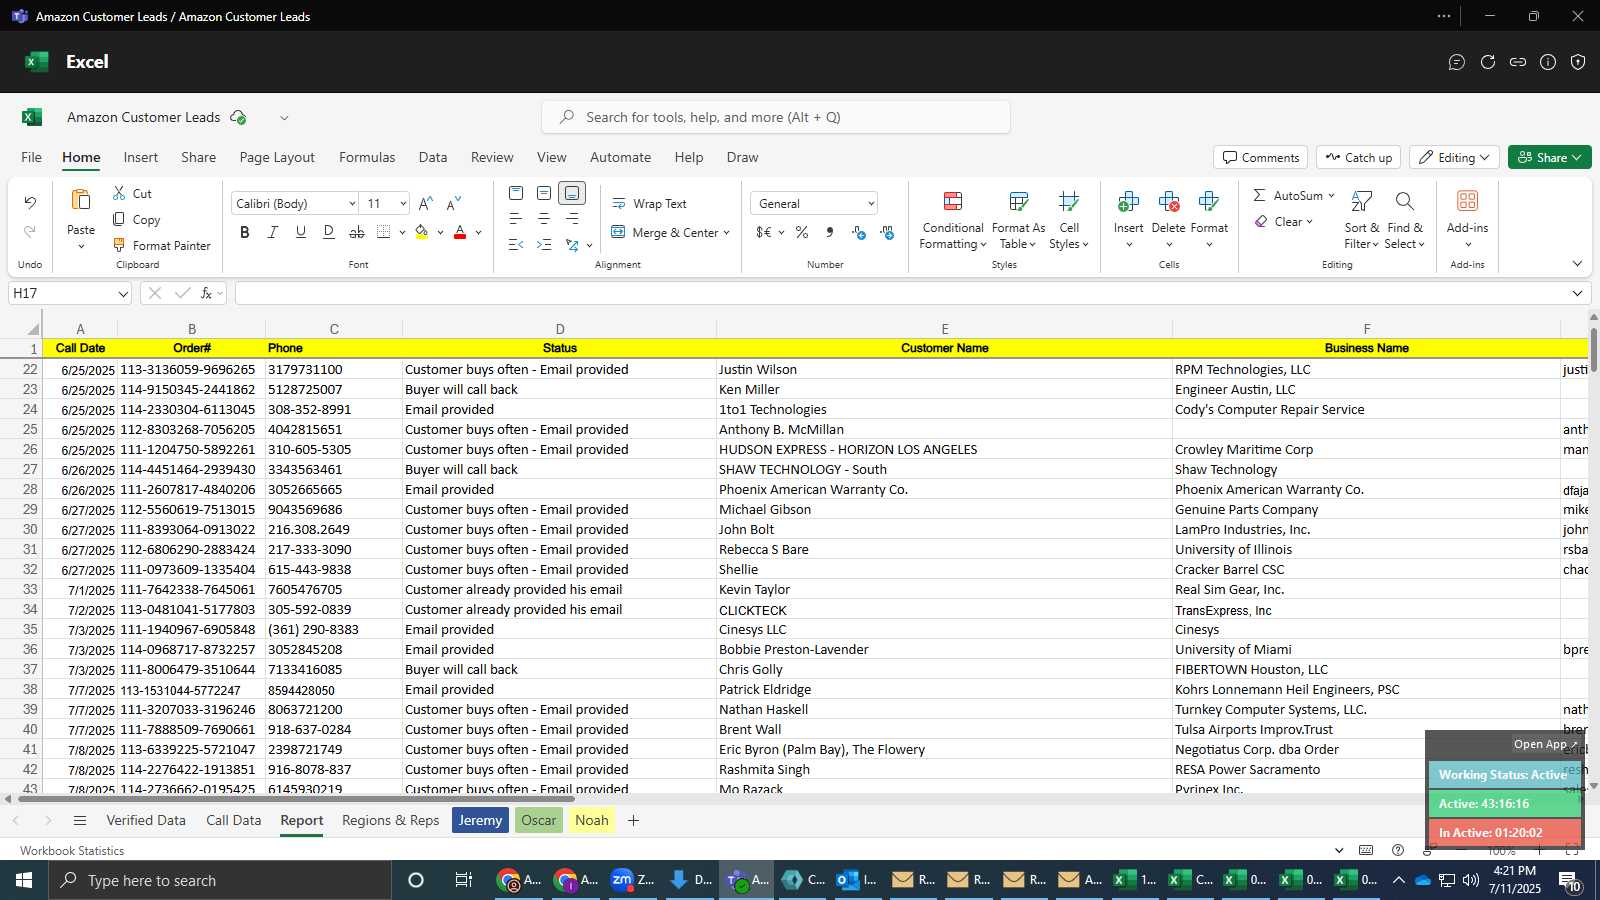The height and width of the screenshot is (900, 1600).
Task: Switch to the Call Data sheet
Action: point(233,820)
